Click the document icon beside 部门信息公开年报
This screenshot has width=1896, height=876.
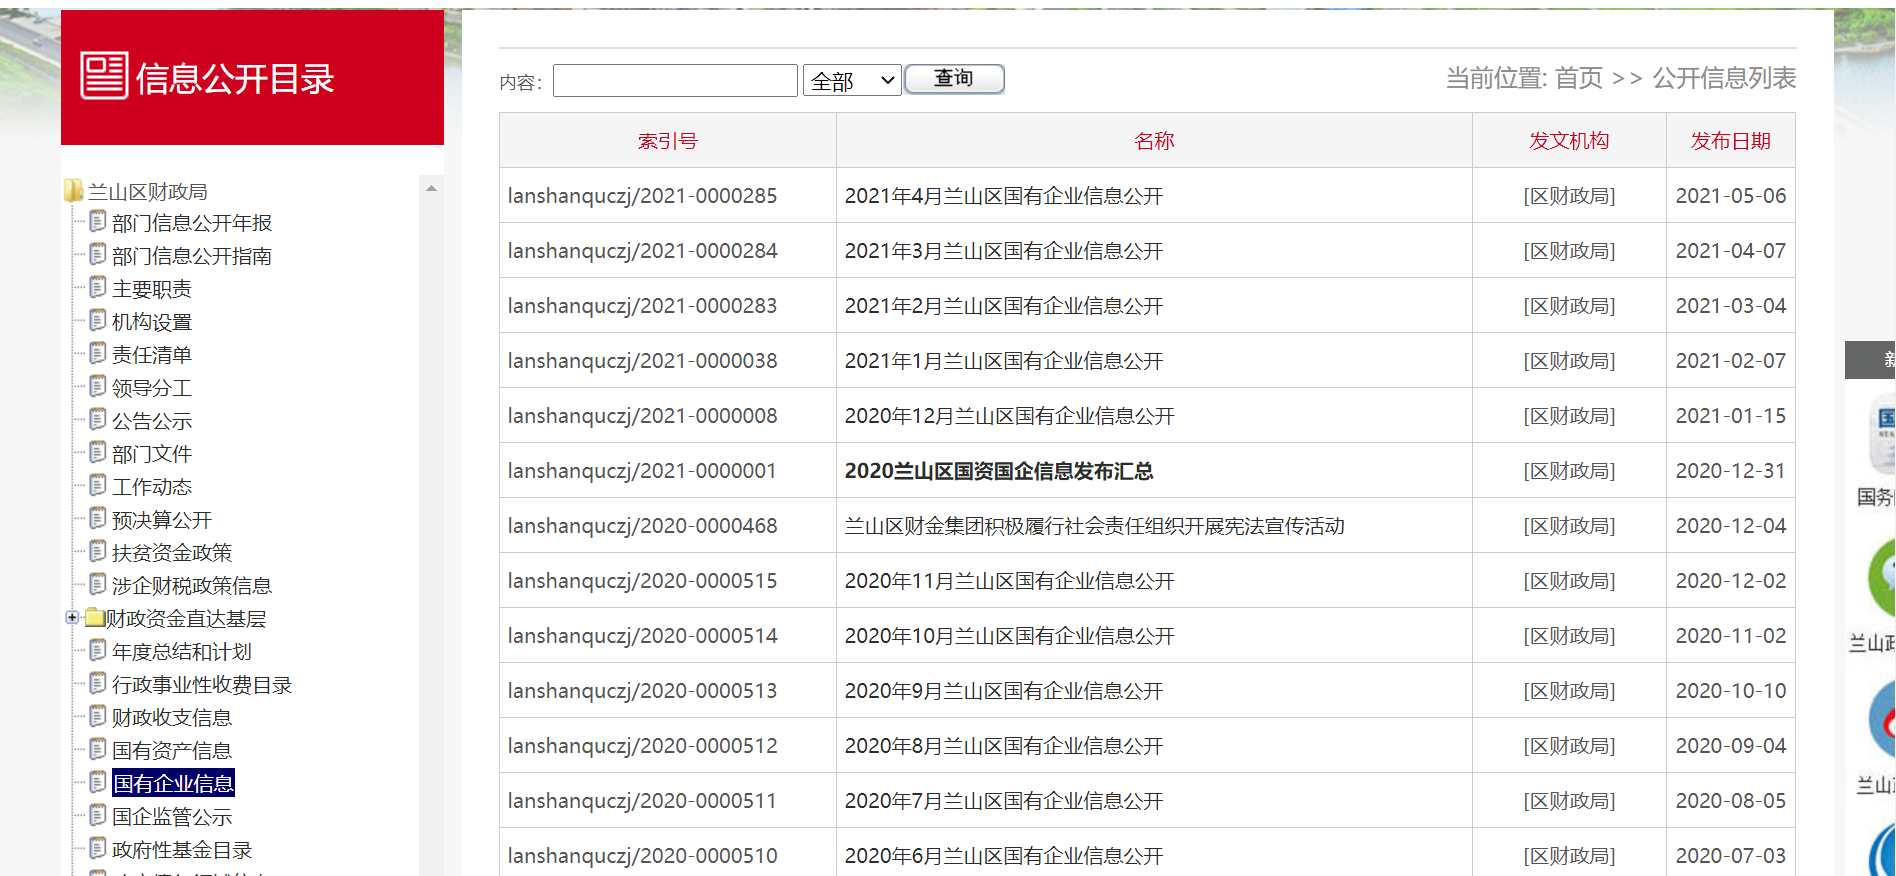click(x=97, y=221)
